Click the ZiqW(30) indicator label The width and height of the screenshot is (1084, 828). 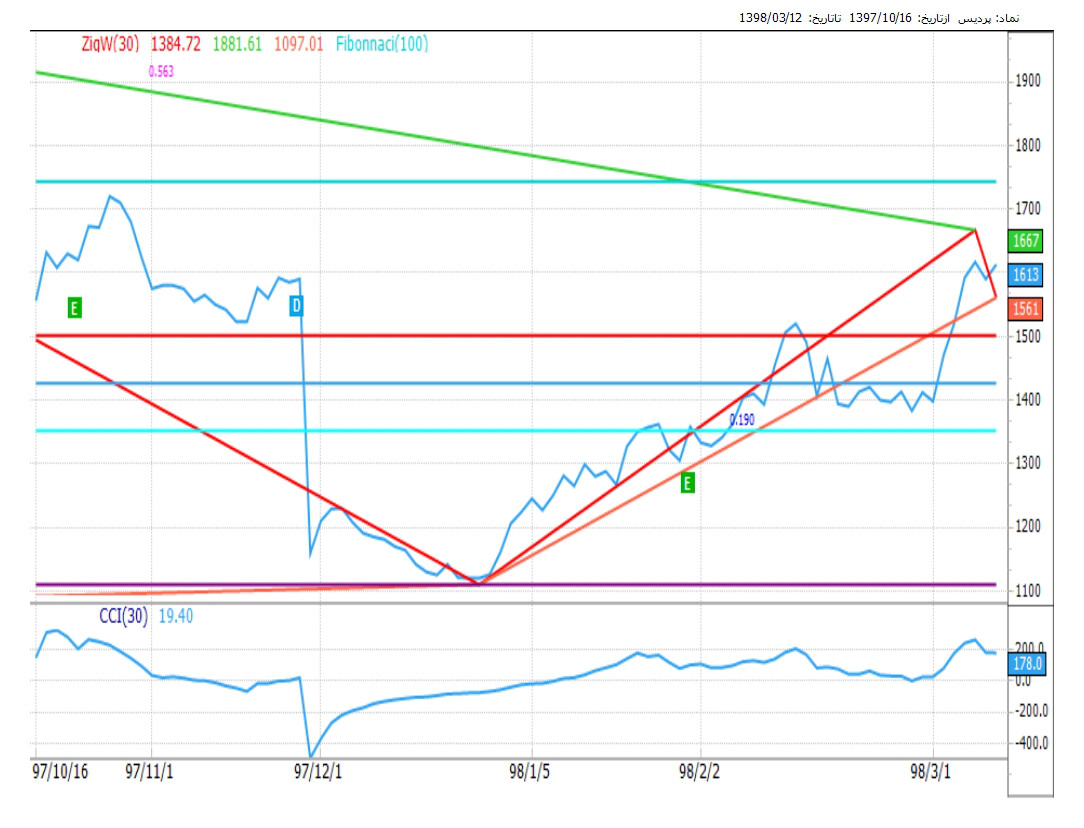[110, 44]
